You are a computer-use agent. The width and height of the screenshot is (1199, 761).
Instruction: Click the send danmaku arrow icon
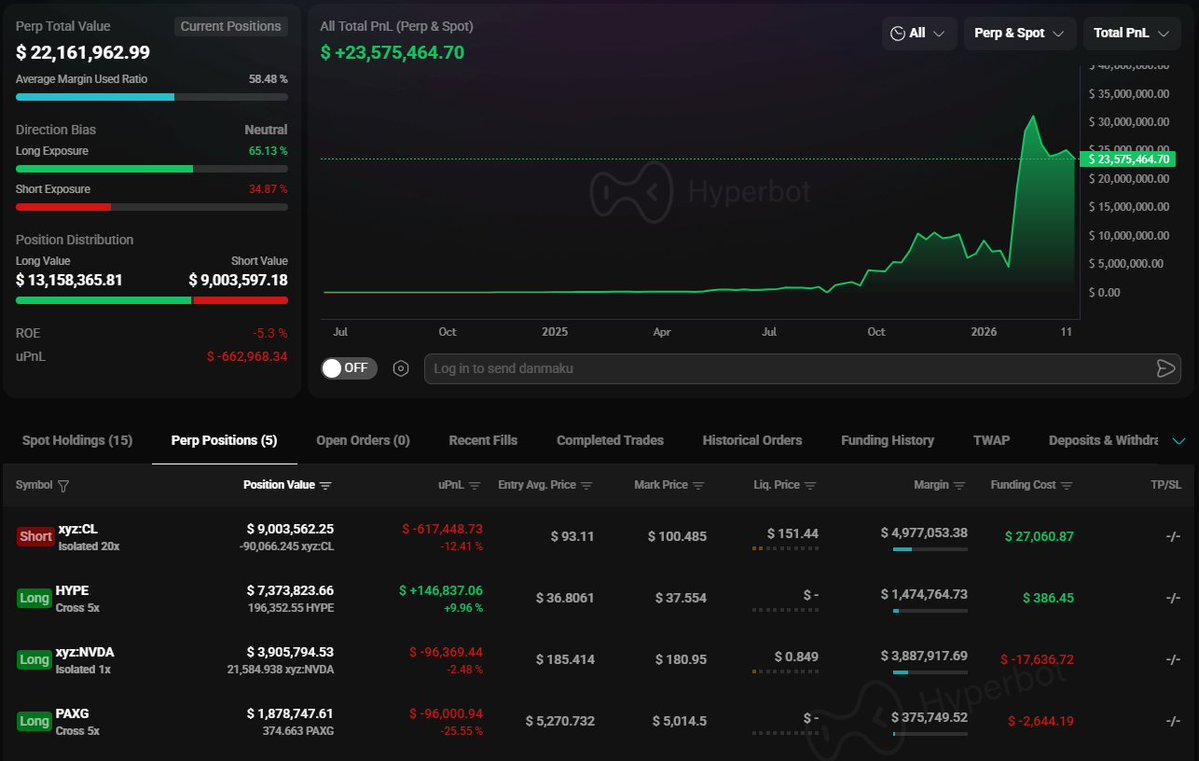(x=1165, y=369)
